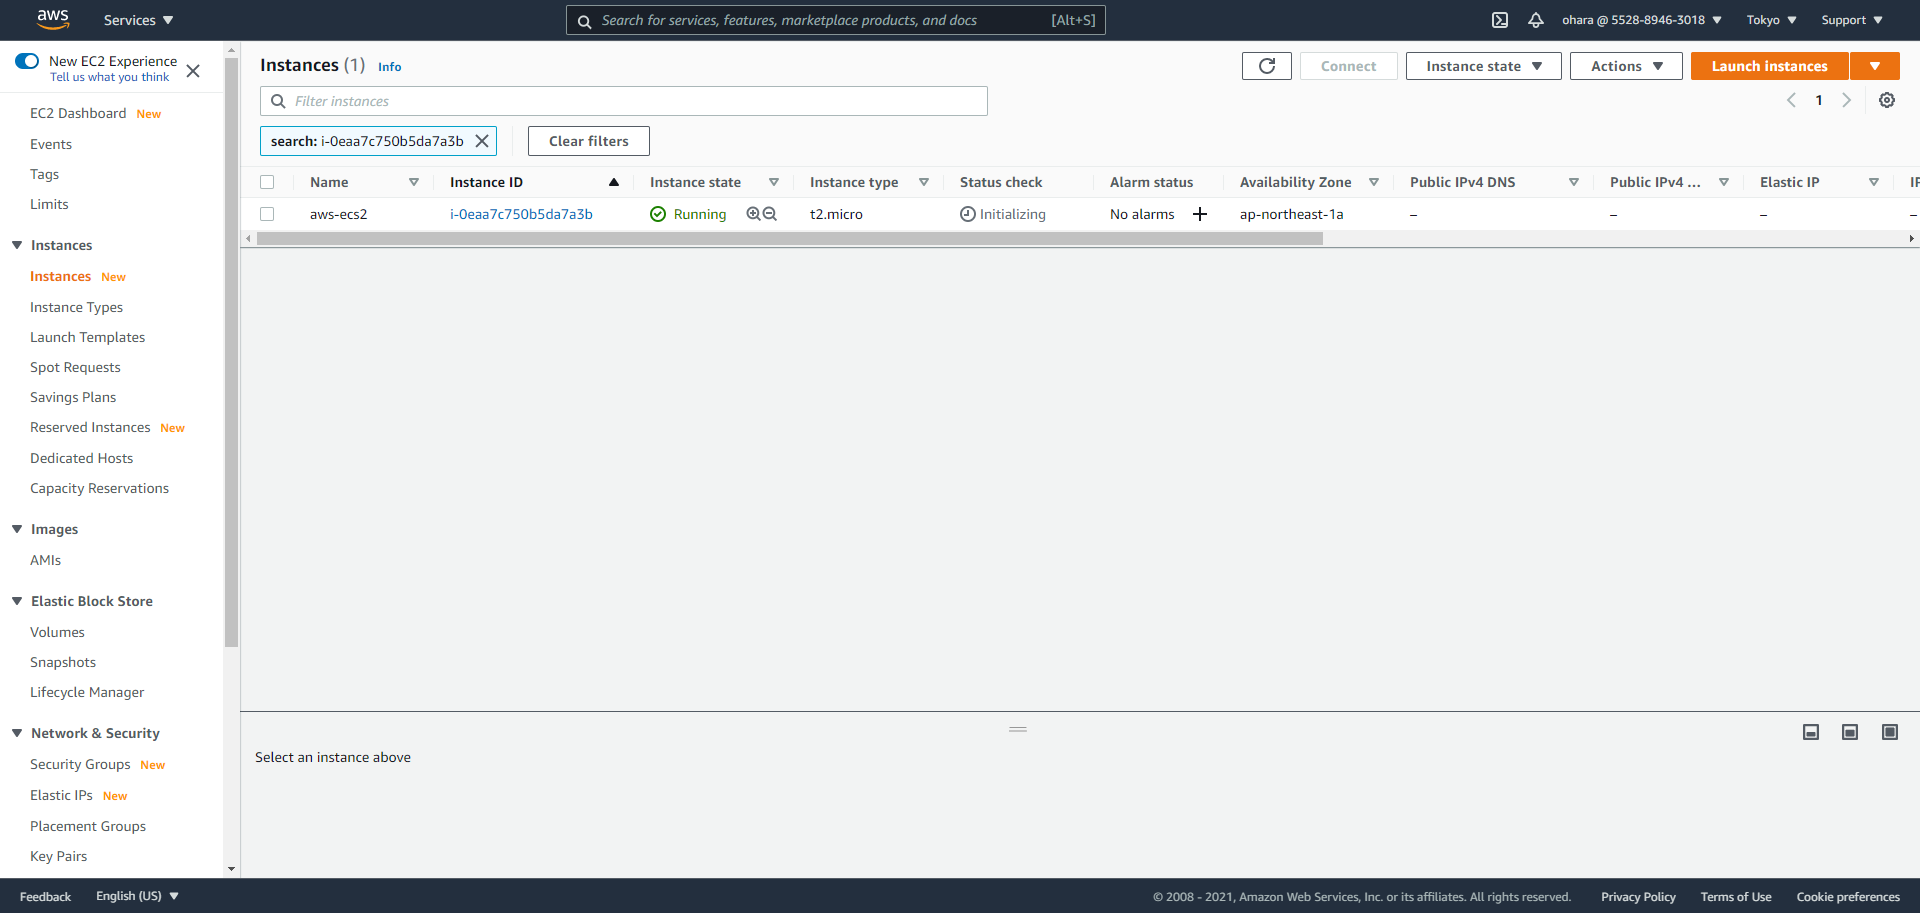Open the notifications bell
1920x913 pixels.
(x=1536, y=20)
